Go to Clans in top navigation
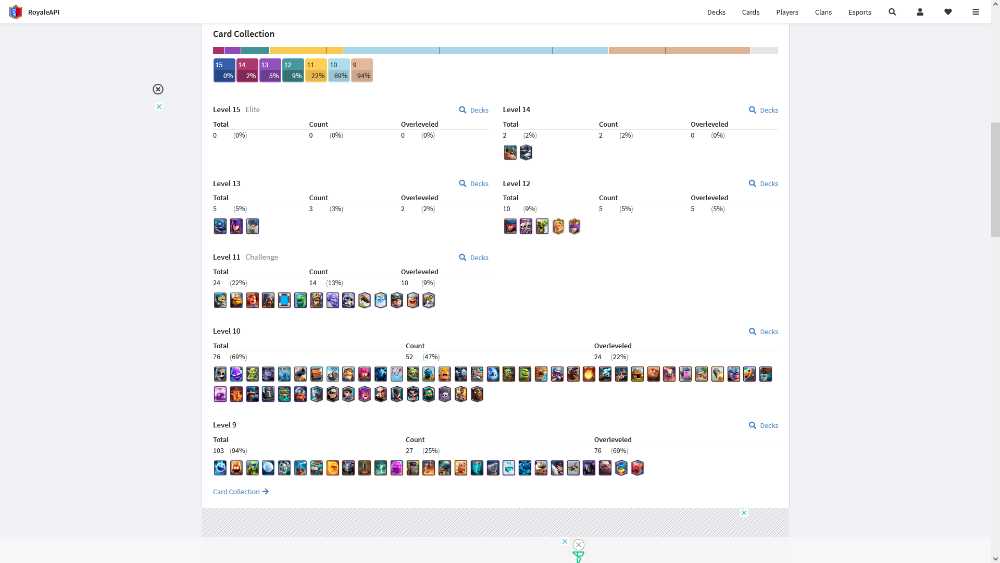Screen dimensions: 1000x563 click(x=823, y=12)
